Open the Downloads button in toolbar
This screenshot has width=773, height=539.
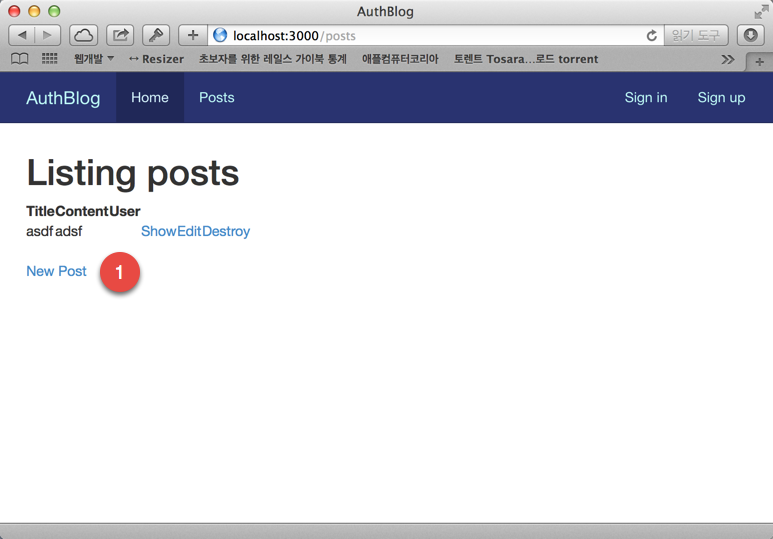pos(750,35)
